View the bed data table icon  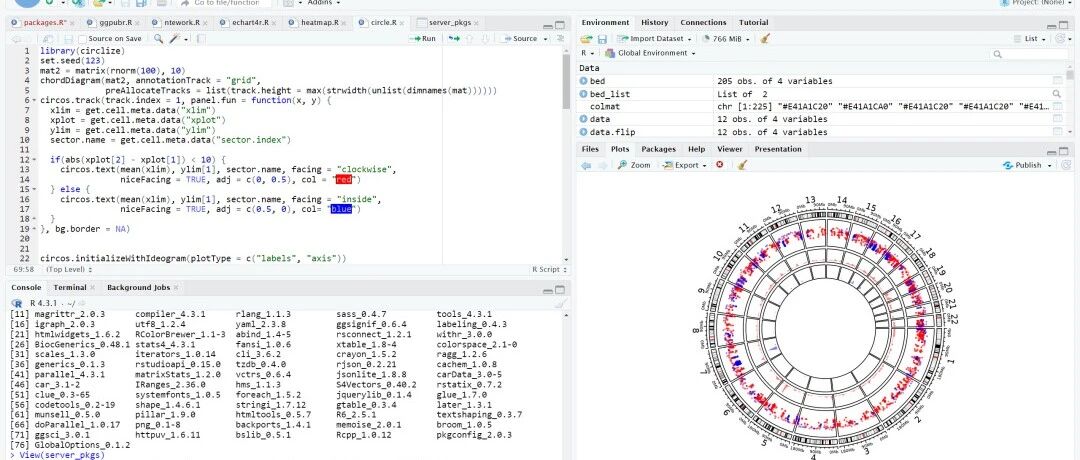point(1057,81)
